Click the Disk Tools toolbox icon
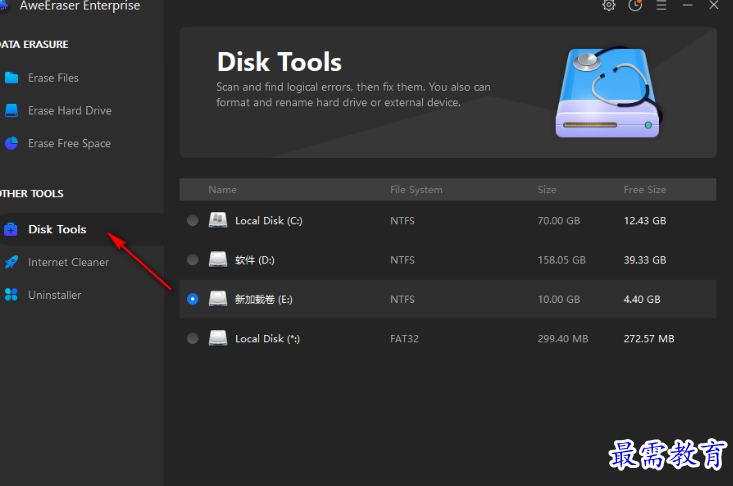 click(x=11, y=230)
